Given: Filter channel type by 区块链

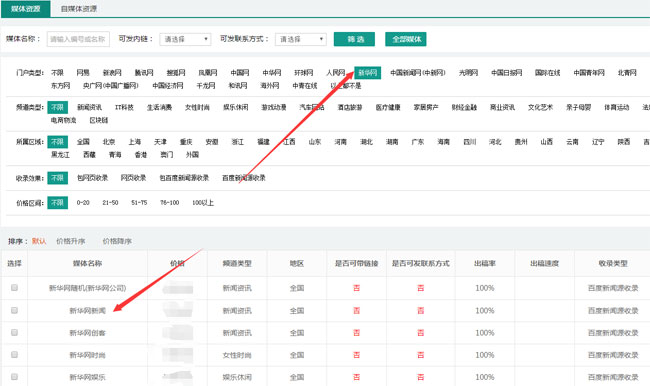Looking at the screenshot, I should (x=99, y=120).
